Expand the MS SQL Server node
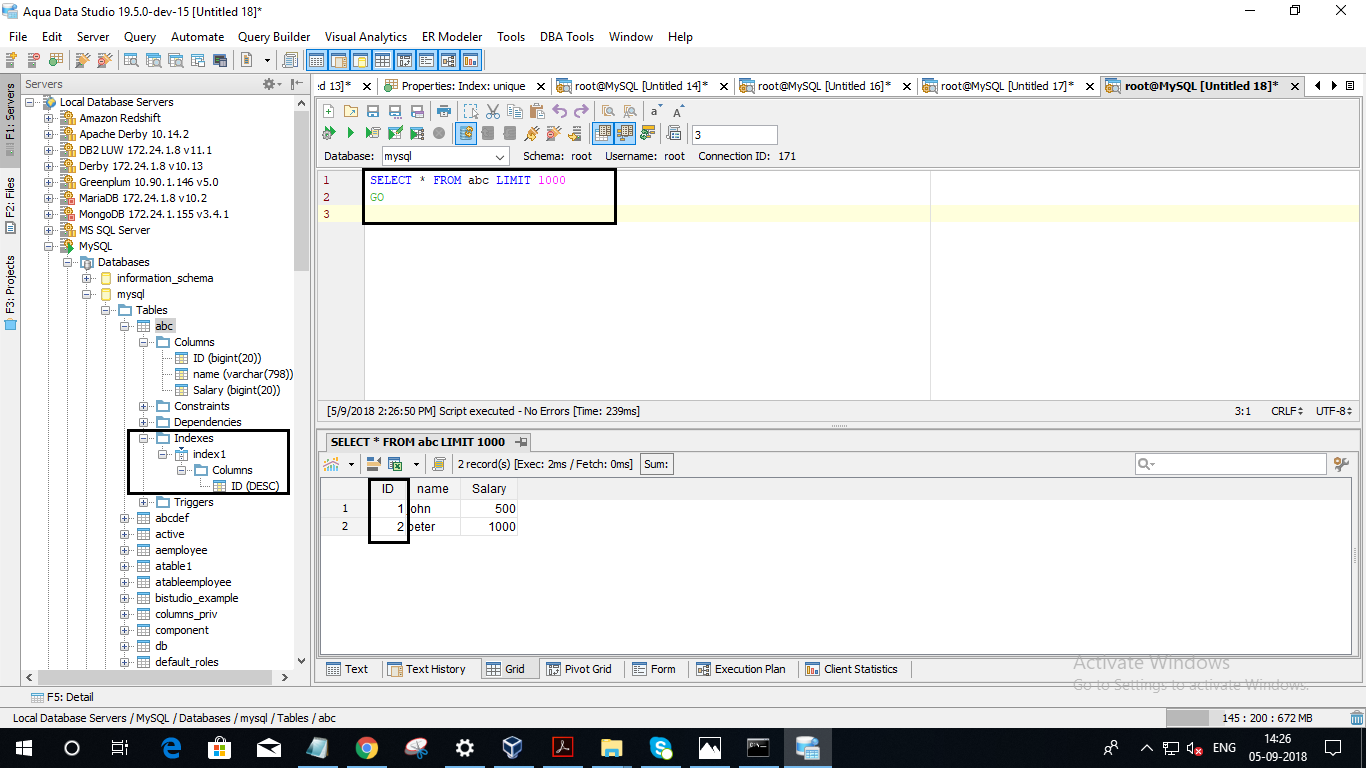The image size is (1366, 768). coord(49,230)
